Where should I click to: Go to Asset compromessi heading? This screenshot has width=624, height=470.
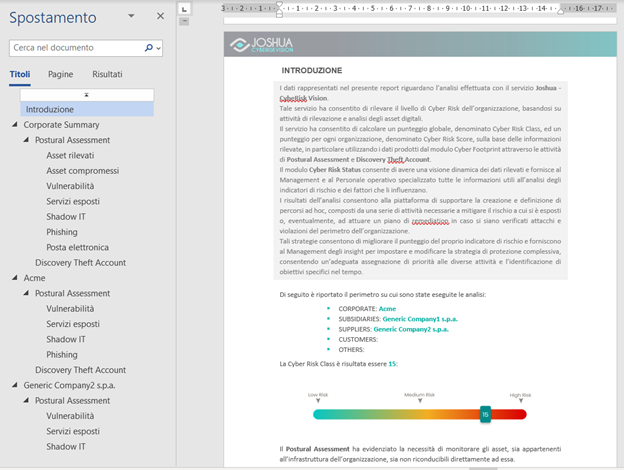(x=83, y=171)
